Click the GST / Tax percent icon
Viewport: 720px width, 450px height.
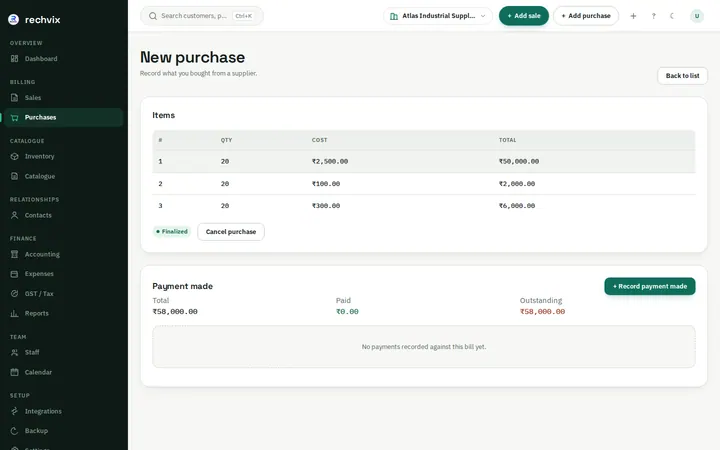point(15,294)
